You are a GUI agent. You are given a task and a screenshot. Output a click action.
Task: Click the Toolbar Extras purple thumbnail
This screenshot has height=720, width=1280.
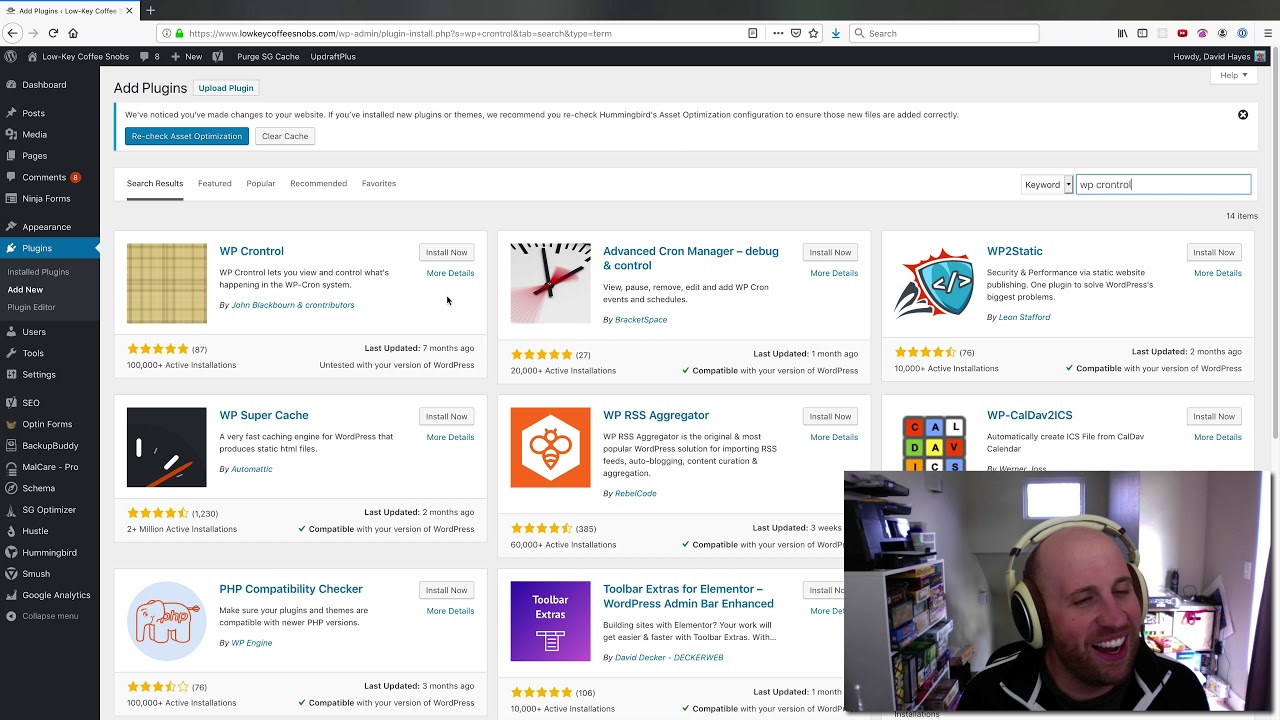pos(550,621)
